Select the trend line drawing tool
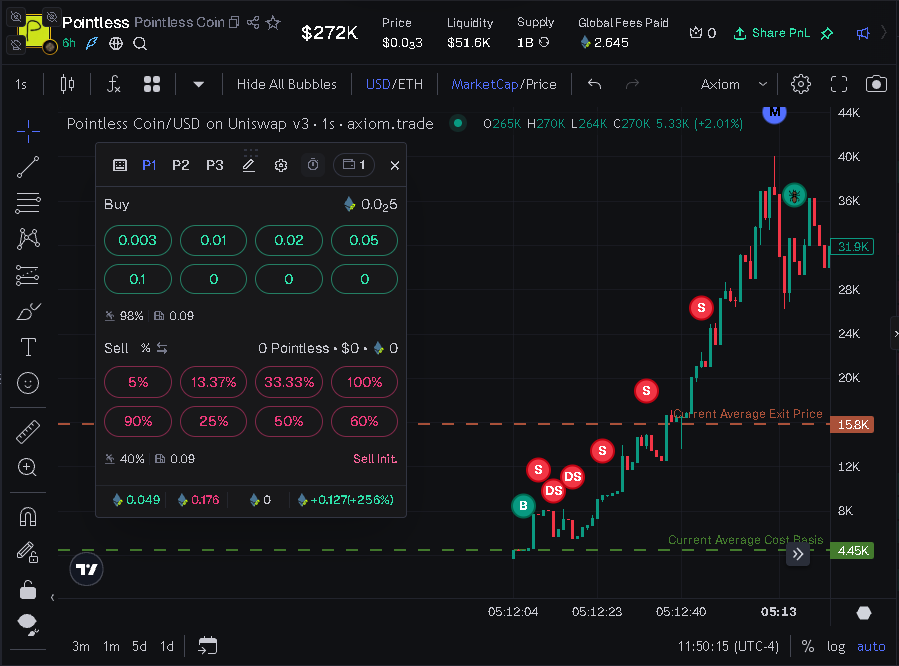The width and height of the screenshot is (899, 666). [x=28, y=167]
